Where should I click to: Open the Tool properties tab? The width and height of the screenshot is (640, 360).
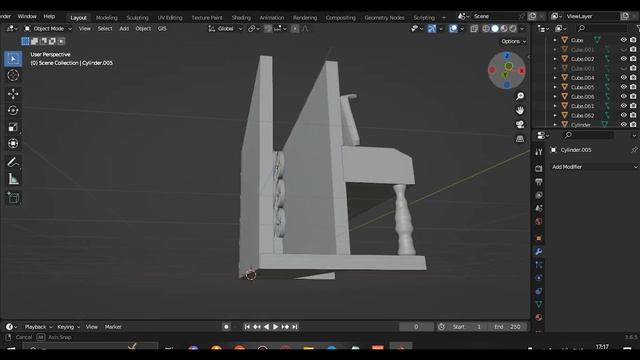coord(539,152)
